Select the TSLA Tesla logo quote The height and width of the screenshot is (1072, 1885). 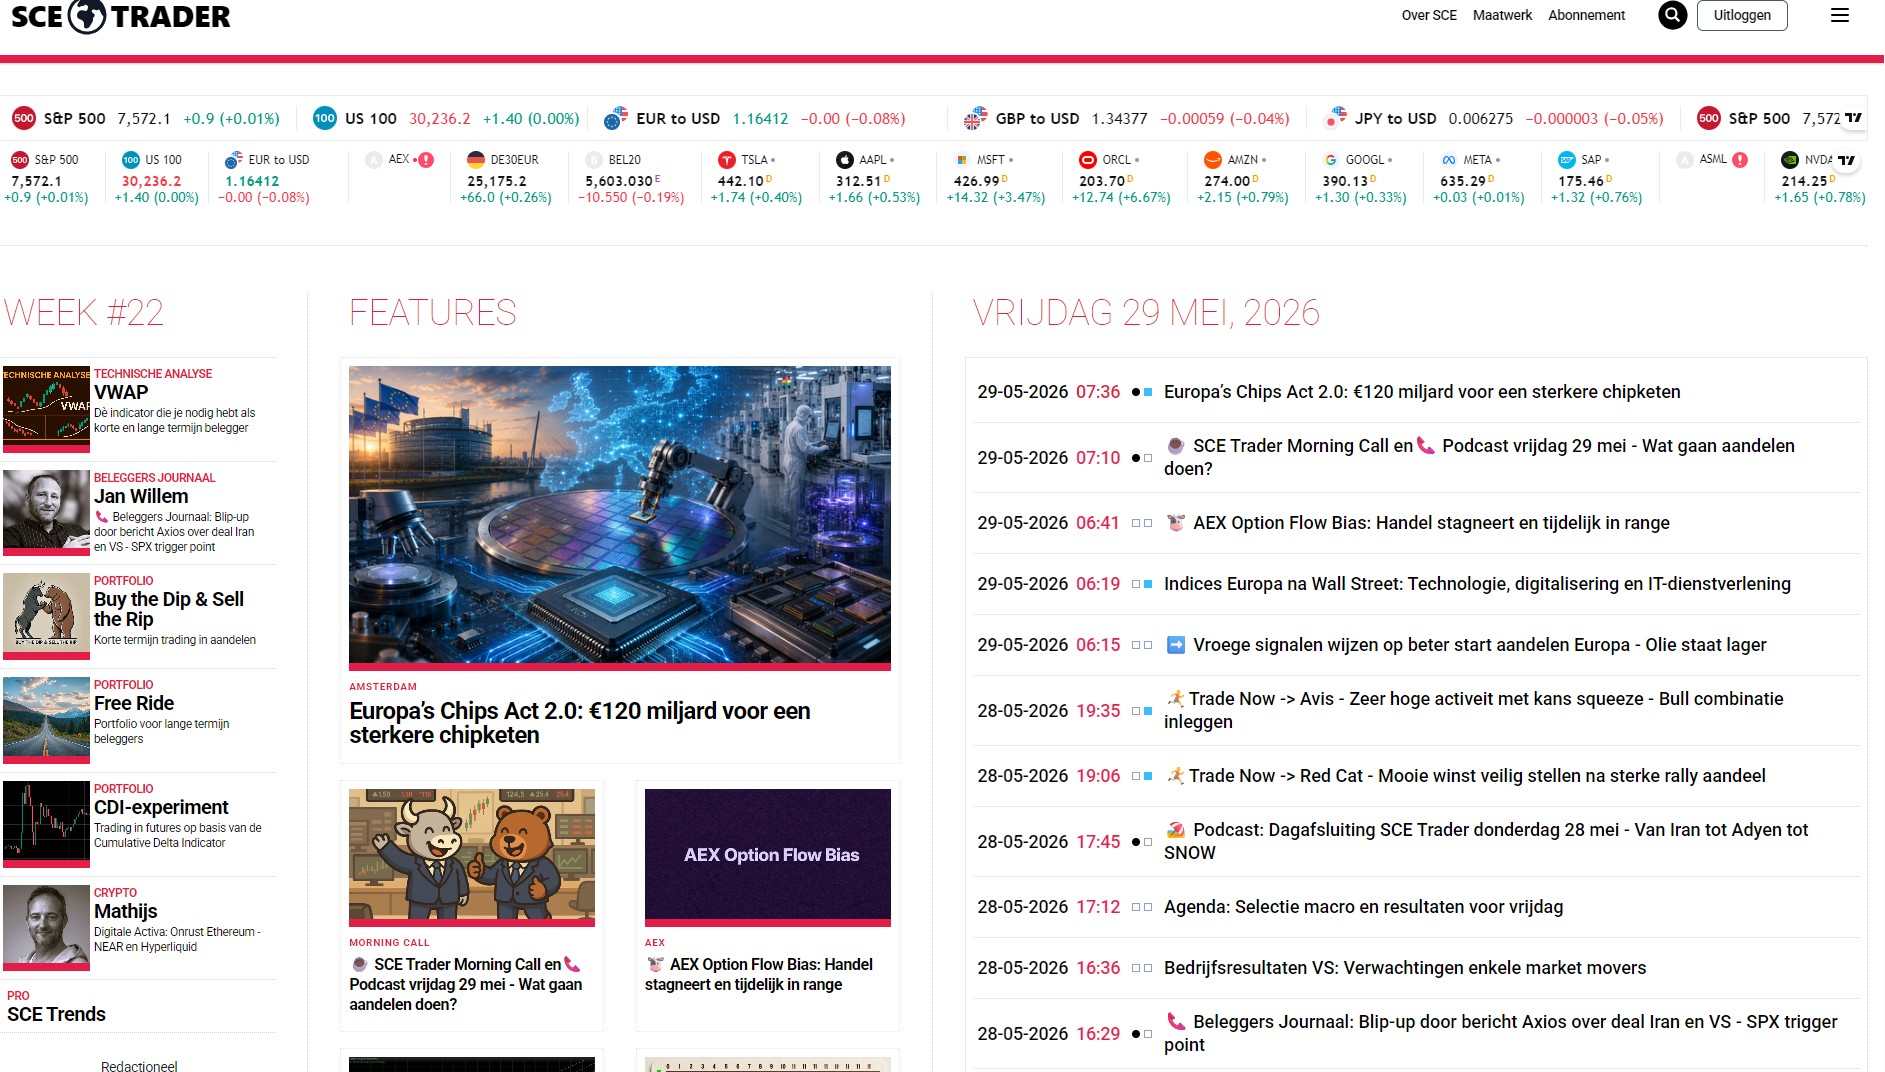727,160
